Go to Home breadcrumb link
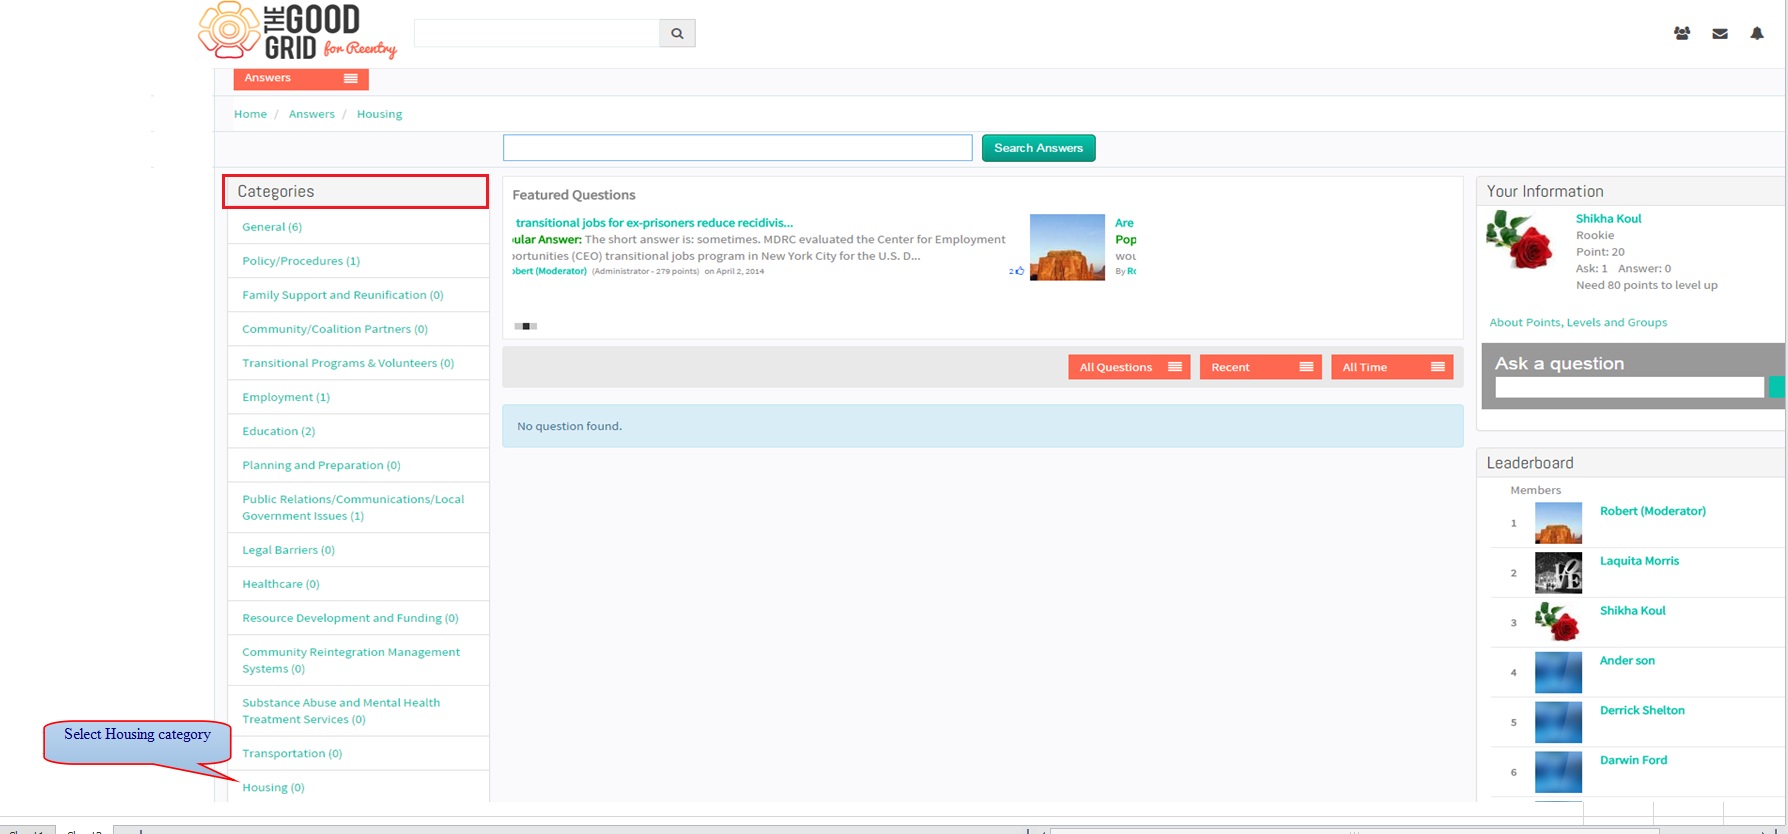 [x=250, y=114]
